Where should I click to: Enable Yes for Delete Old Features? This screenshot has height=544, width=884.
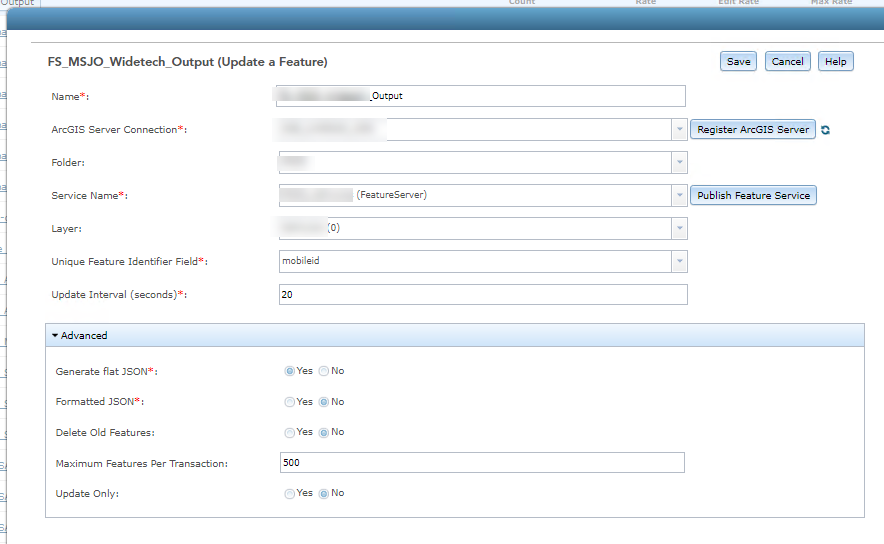point(290,433)
